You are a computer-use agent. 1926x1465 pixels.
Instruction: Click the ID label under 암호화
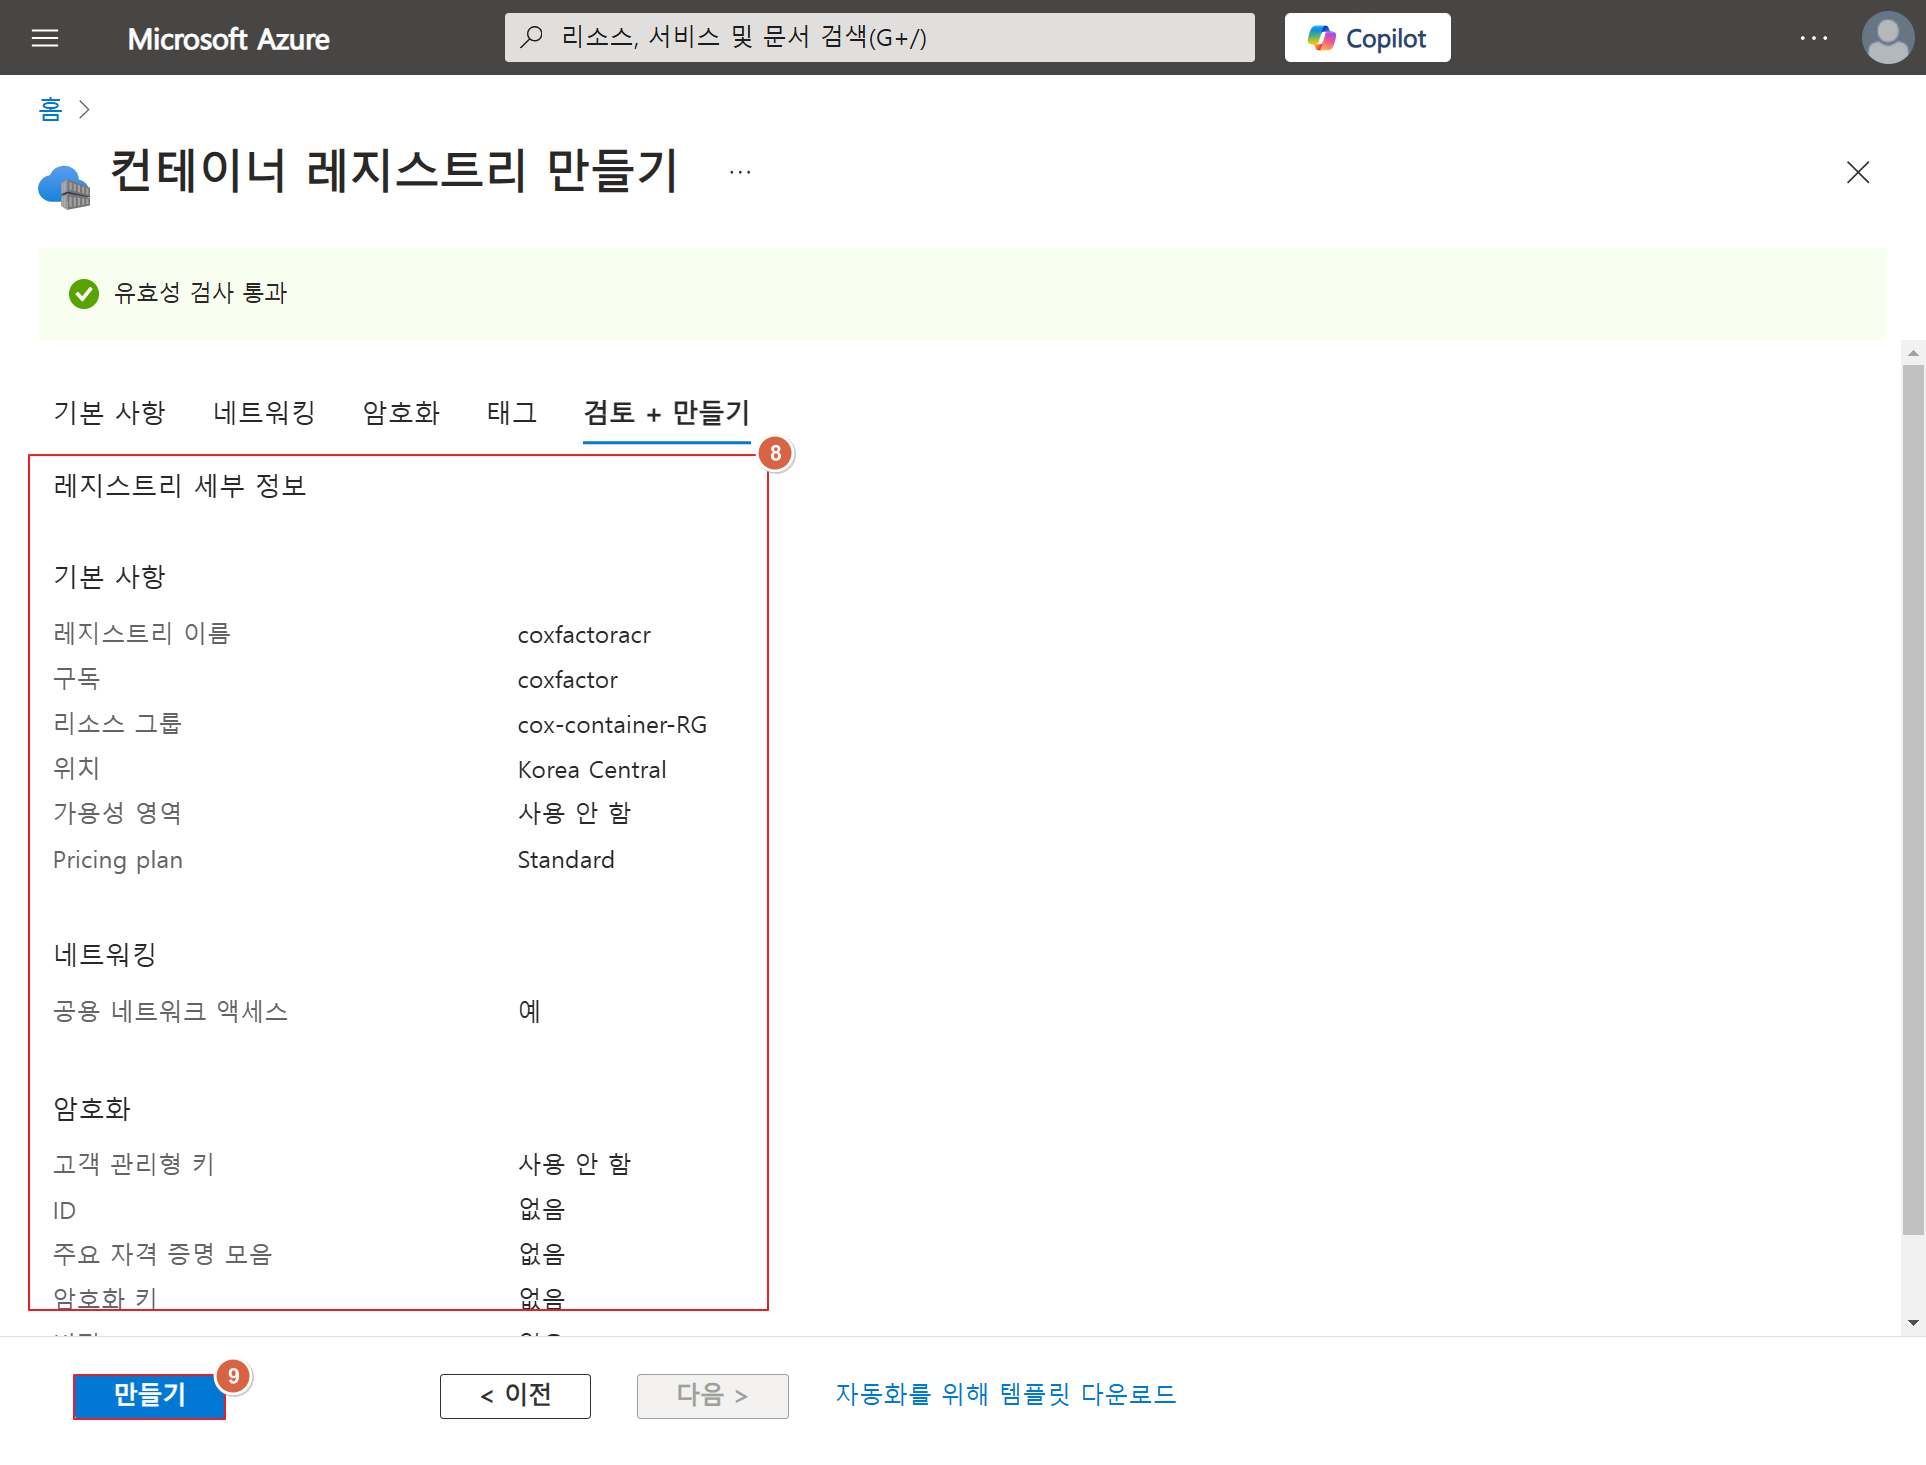64,1211
